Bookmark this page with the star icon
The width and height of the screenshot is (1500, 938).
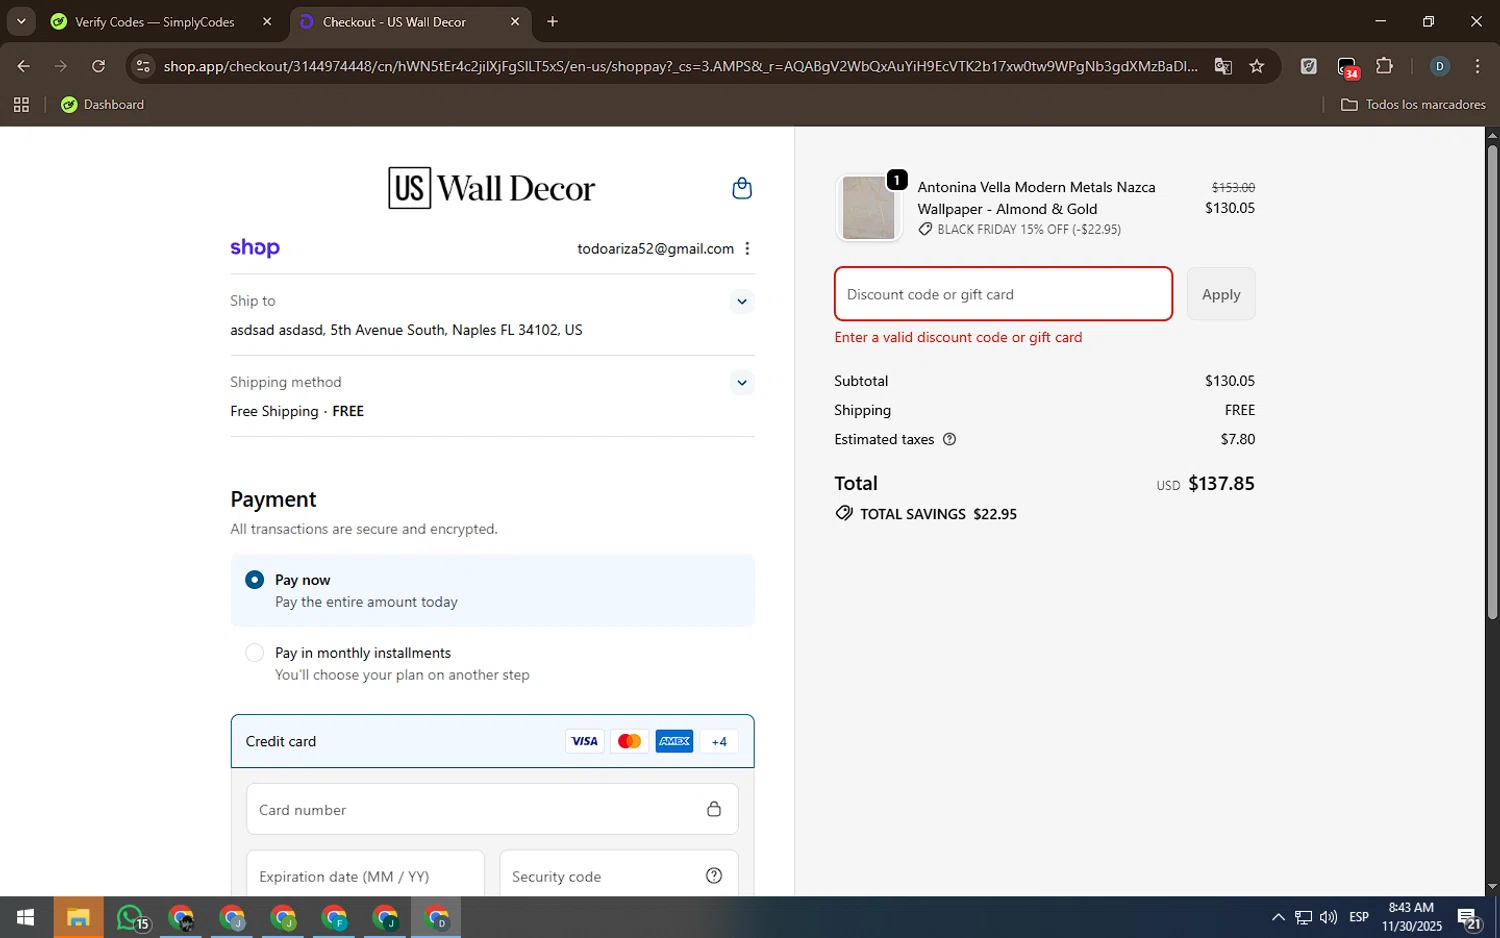(1257, 66)
